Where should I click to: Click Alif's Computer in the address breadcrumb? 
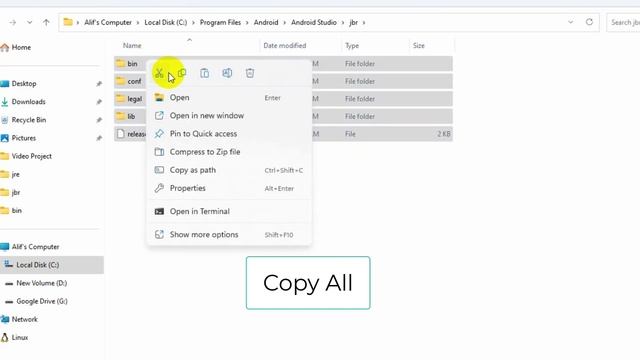[x=108, y=22]
